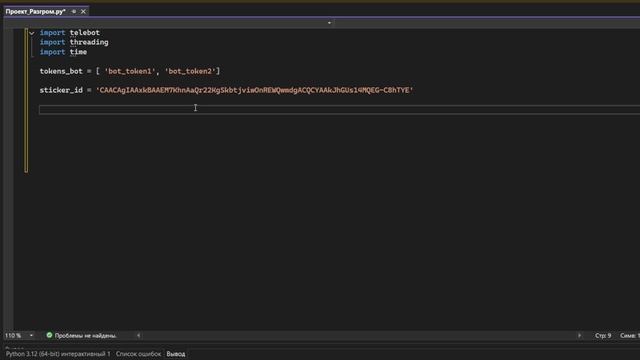Click the 'bot_token2' string literal

(190, 71)
